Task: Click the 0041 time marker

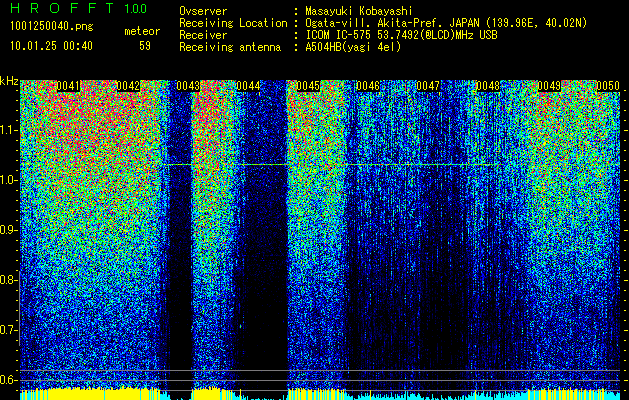Action: tap(68, 86)
